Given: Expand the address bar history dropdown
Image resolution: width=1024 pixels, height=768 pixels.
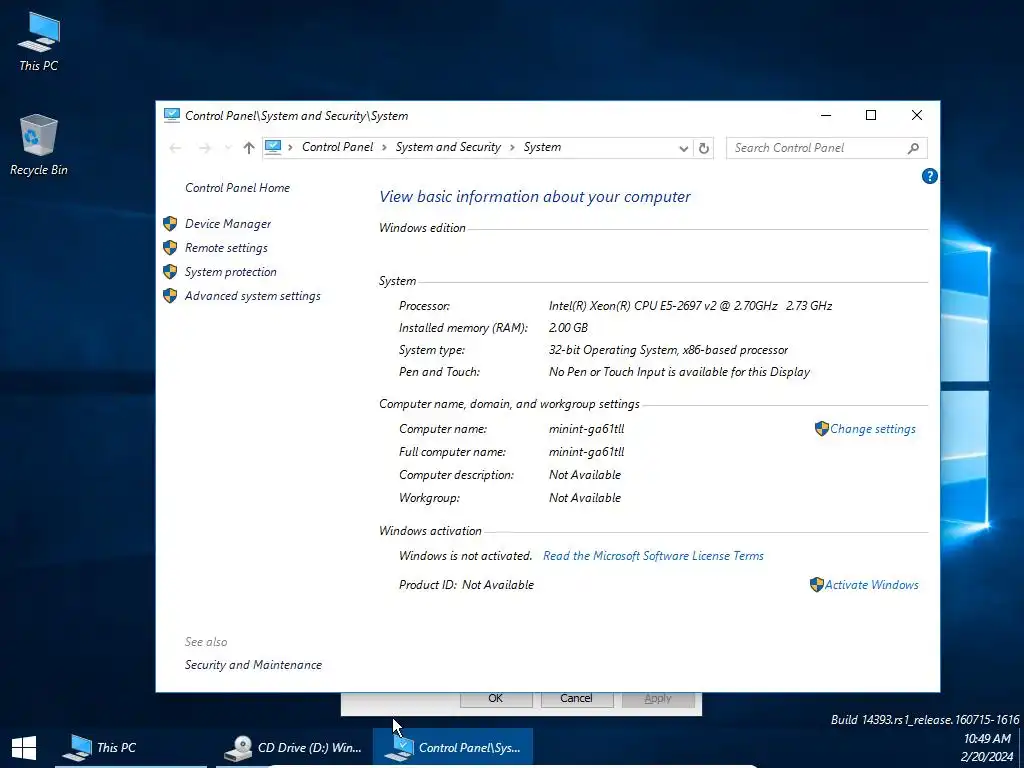Looking at the screenshot, I should (683, 148).
